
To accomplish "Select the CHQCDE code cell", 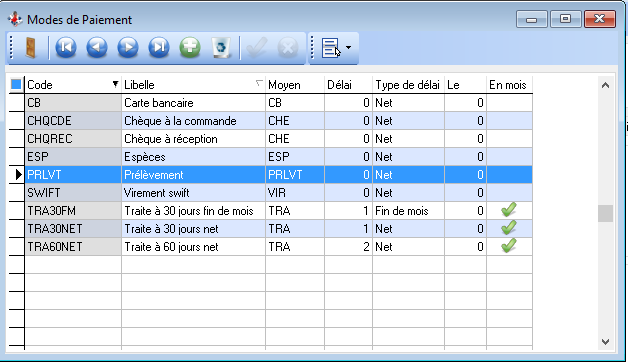I will tap(73, 121).
